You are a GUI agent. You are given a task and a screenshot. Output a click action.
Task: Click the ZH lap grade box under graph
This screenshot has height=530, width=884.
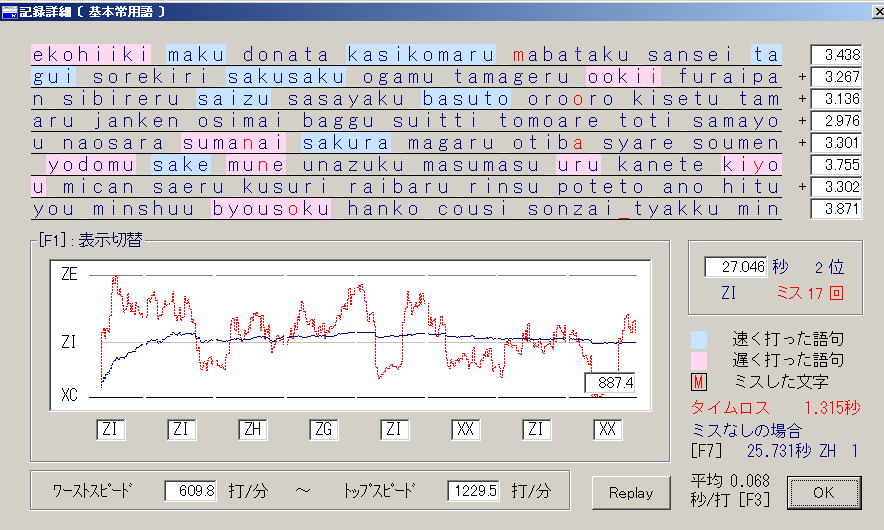tap(253, 430)
